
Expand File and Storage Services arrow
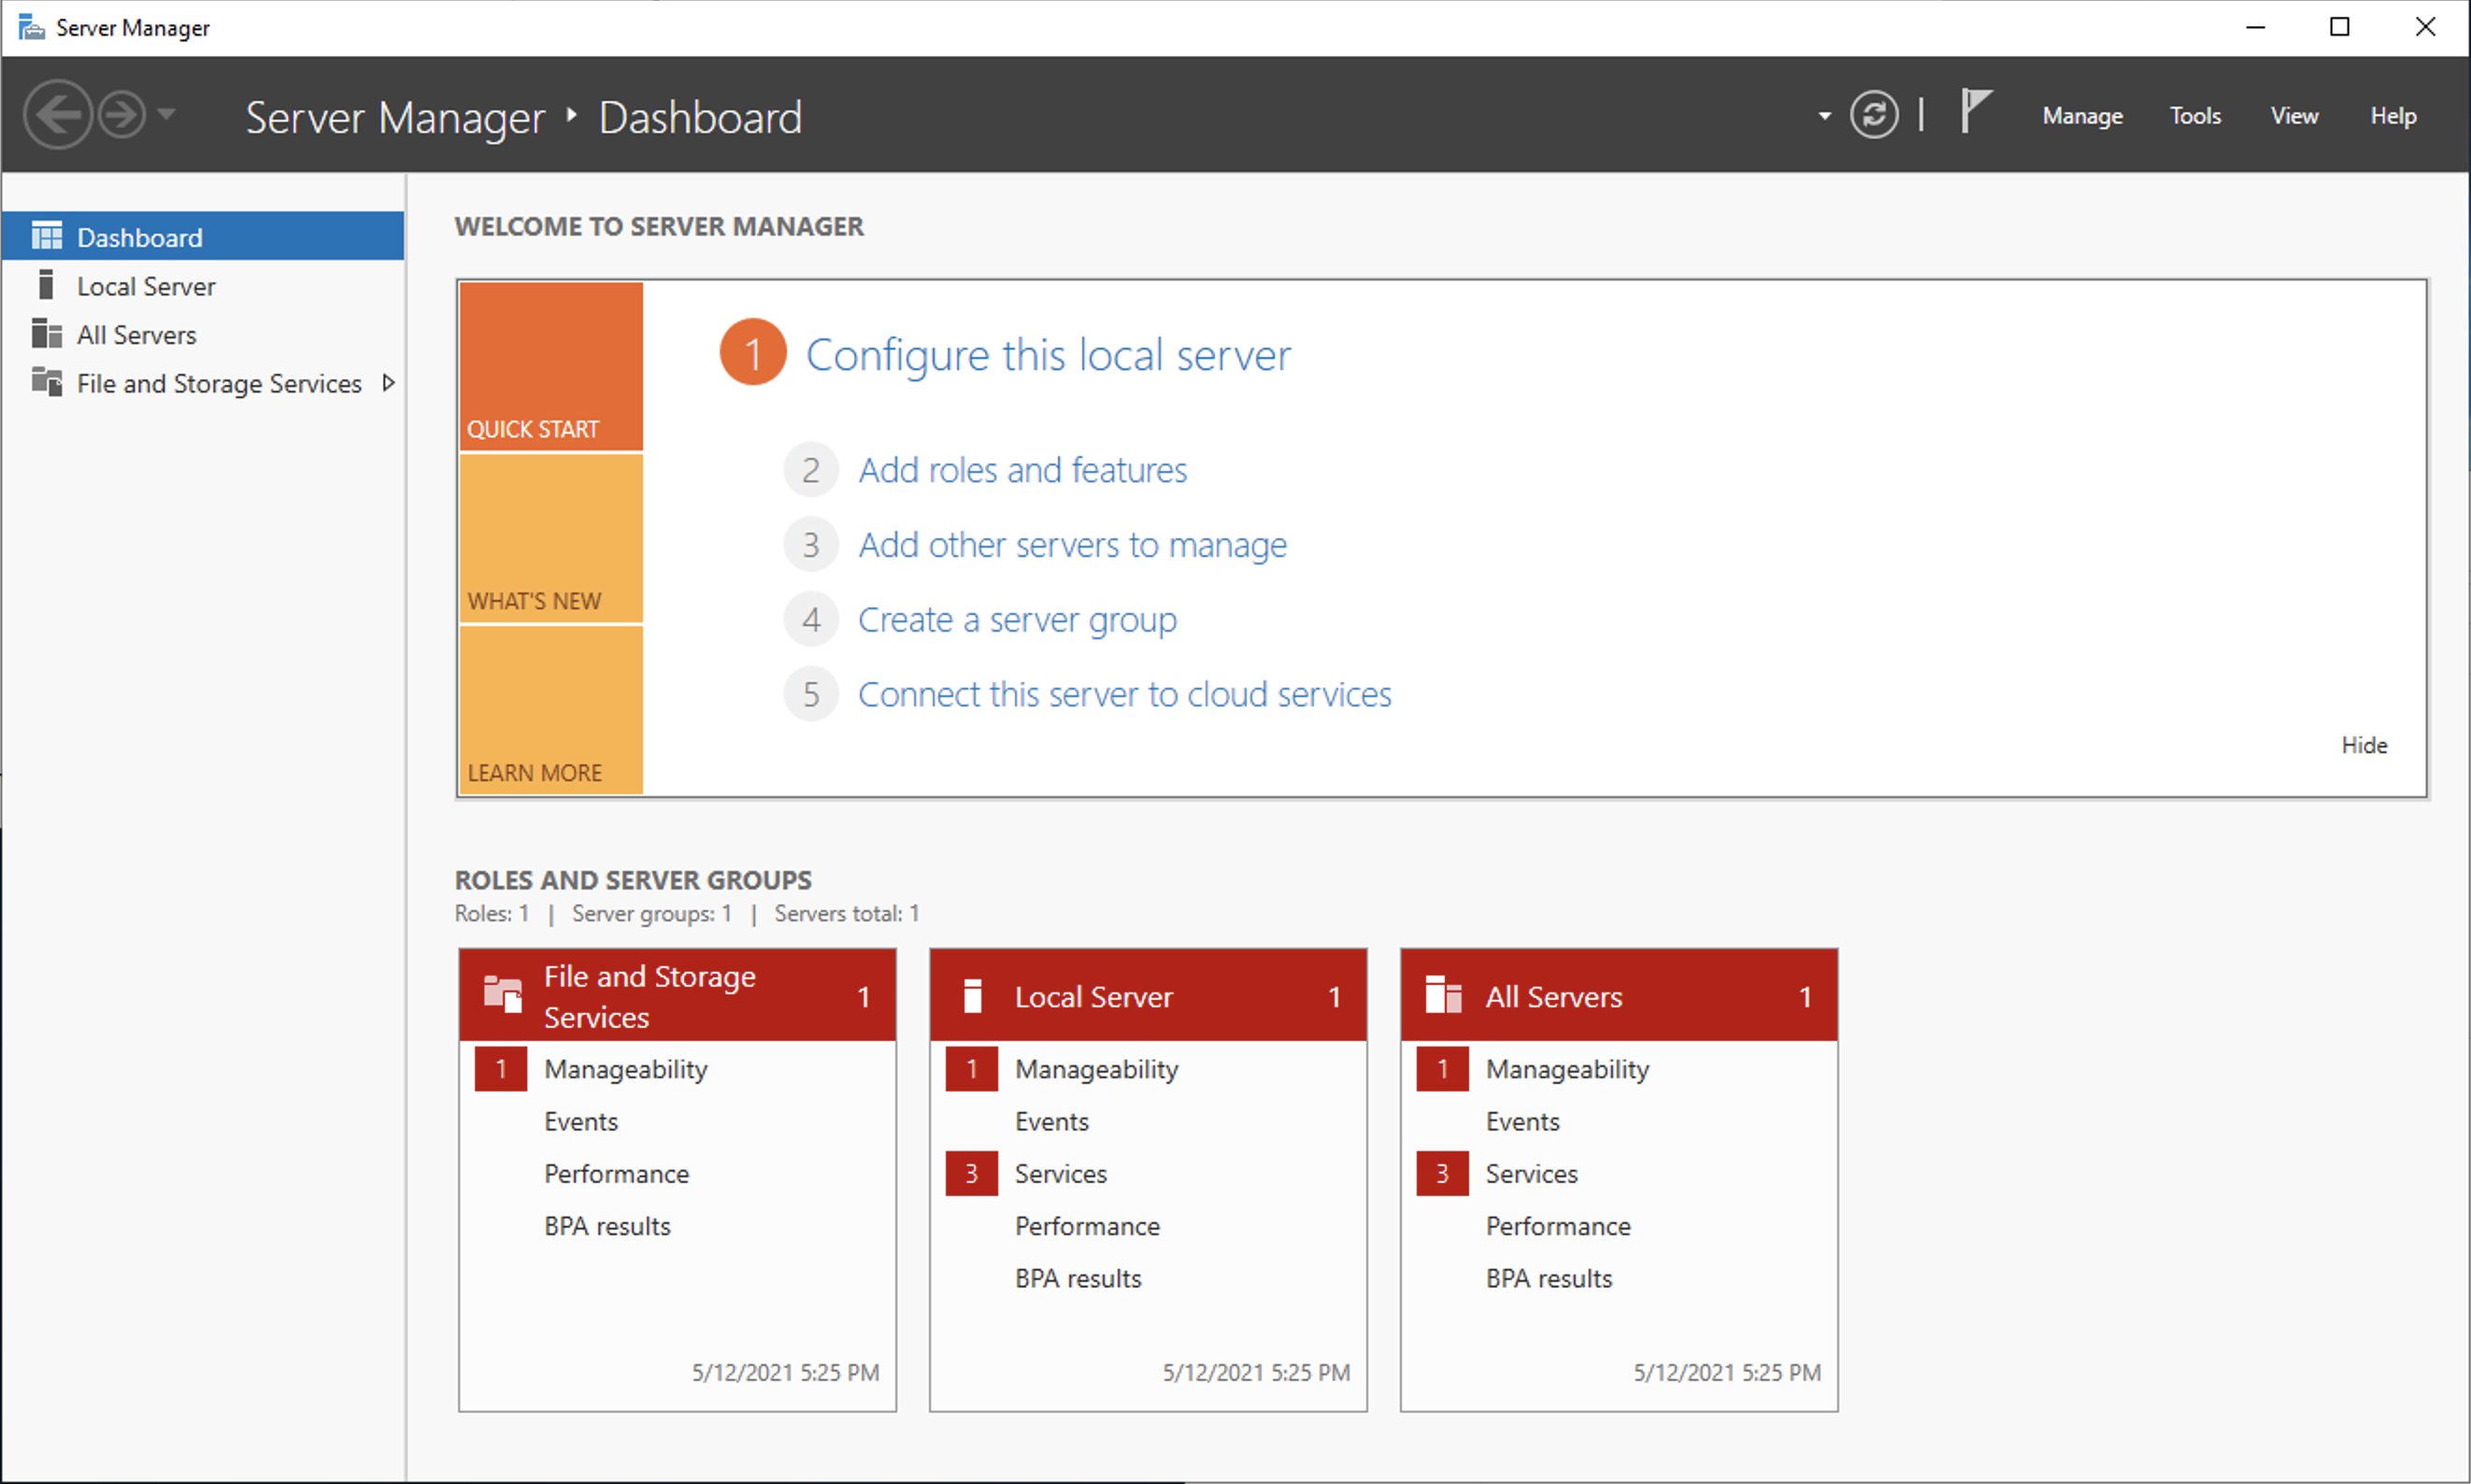coord(388,383)
